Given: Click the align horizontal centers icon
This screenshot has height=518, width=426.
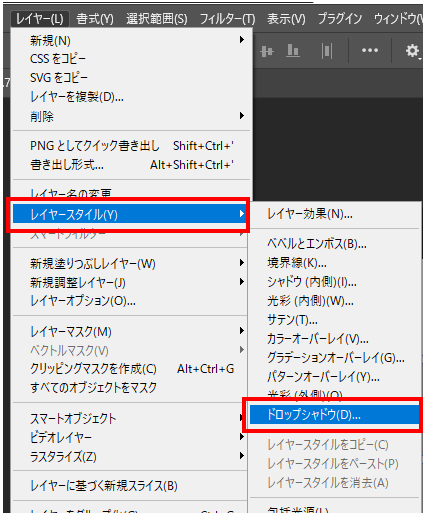Looking at the screenshot, I should [267, 51].
